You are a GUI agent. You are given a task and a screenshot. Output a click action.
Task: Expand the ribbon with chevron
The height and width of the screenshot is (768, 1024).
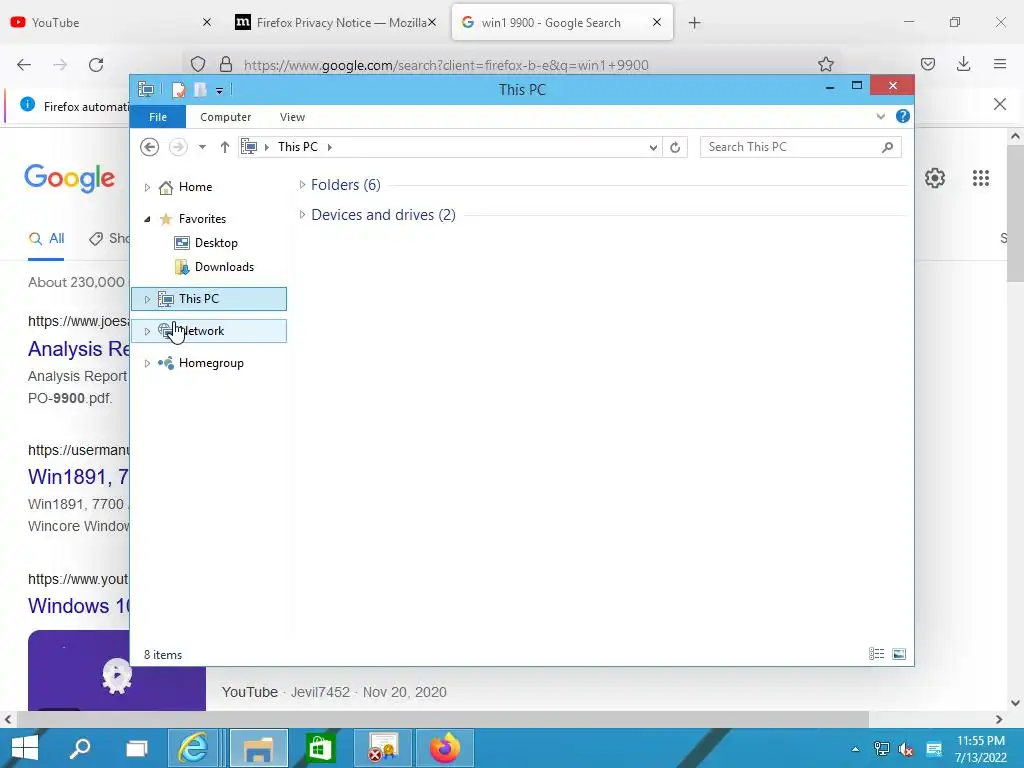coord(880,116)
